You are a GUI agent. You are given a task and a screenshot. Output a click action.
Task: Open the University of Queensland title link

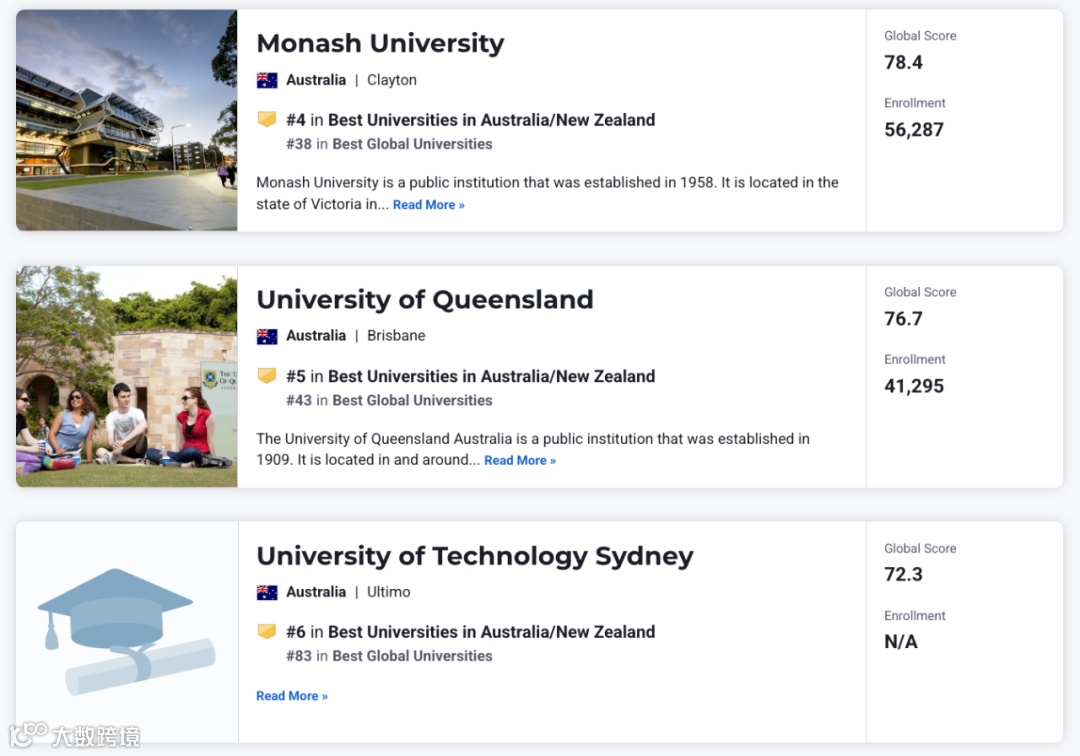[425, 300]
